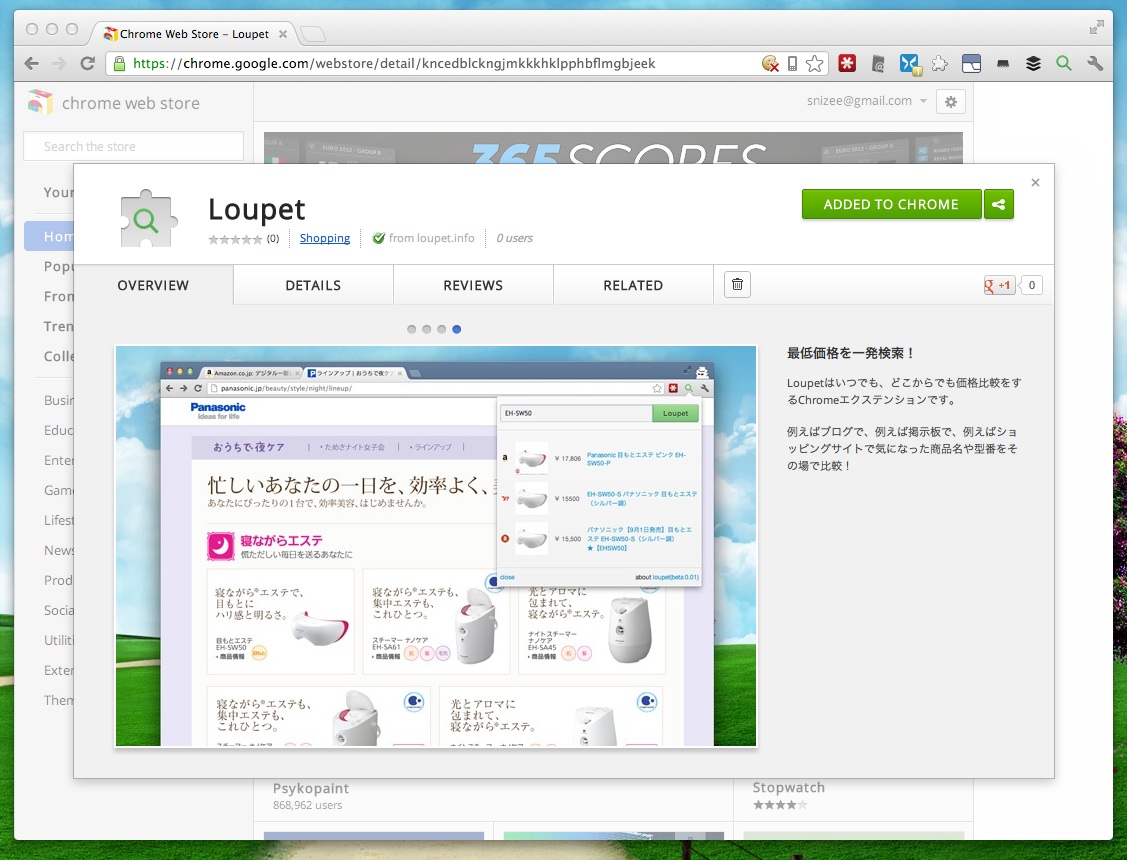
Task: Click the blue tabbed window extension icon
Action: pyautogui.click(x=971, y=64)
